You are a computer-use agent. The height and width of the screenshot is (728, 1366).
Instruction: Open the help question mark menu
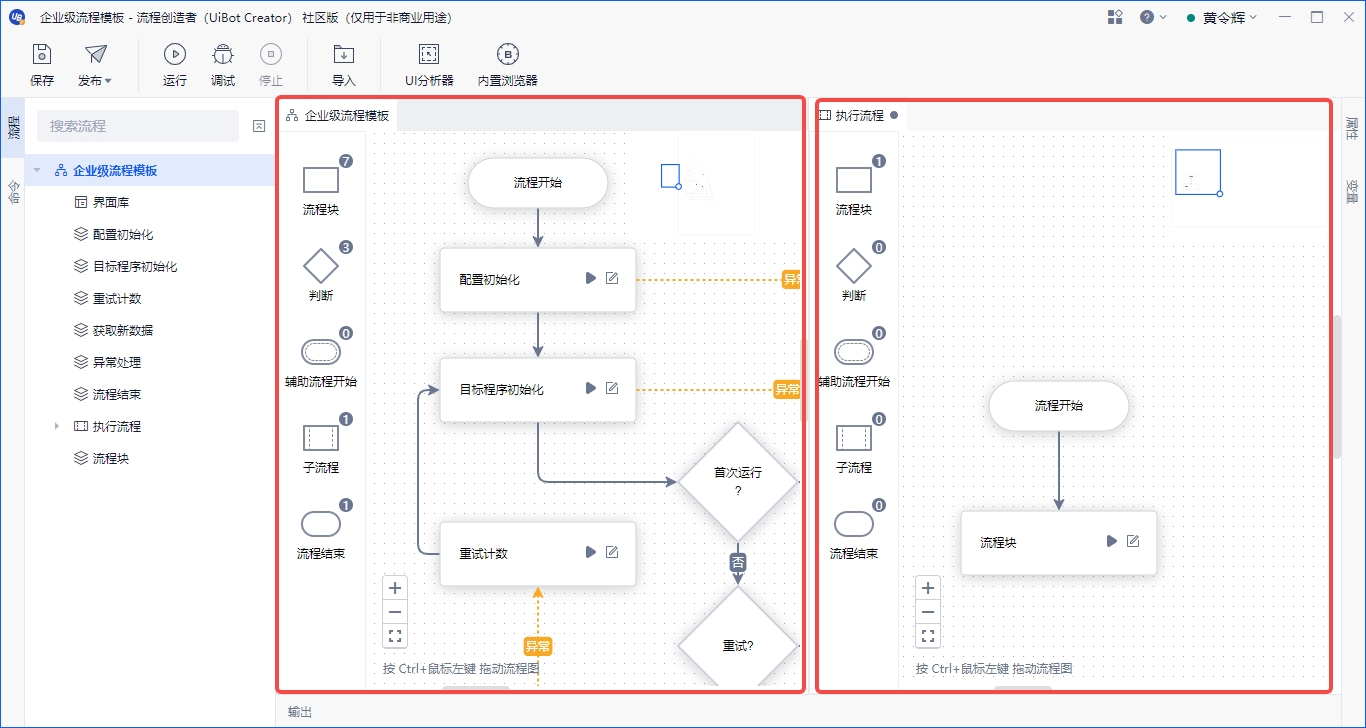[1152, 17]
